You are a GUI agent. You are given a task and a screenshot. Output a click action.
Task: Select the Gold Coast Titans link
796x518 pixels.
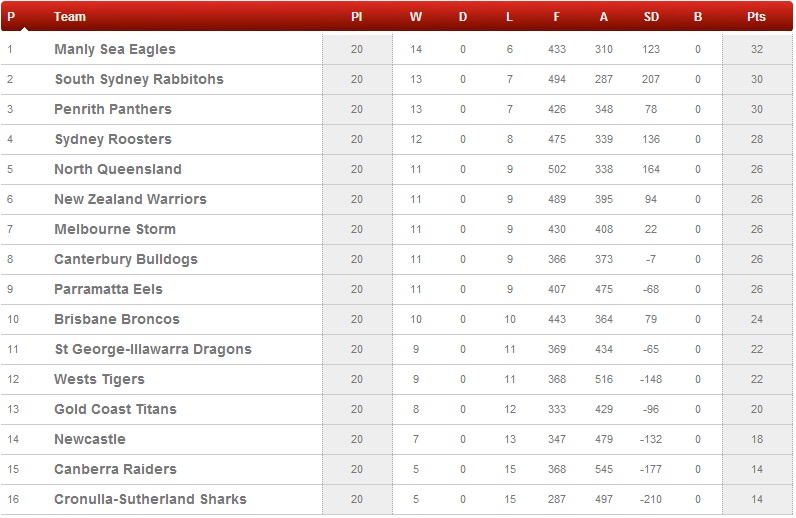point(115,409)
